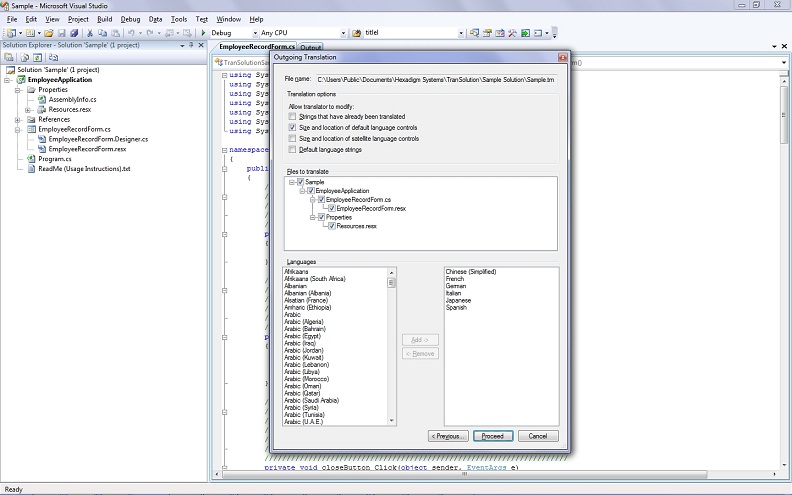Screen dimensions: 792x495
Task: Click the Save toolbar icon
Action: pyautogui.click(x=62, y=33)
